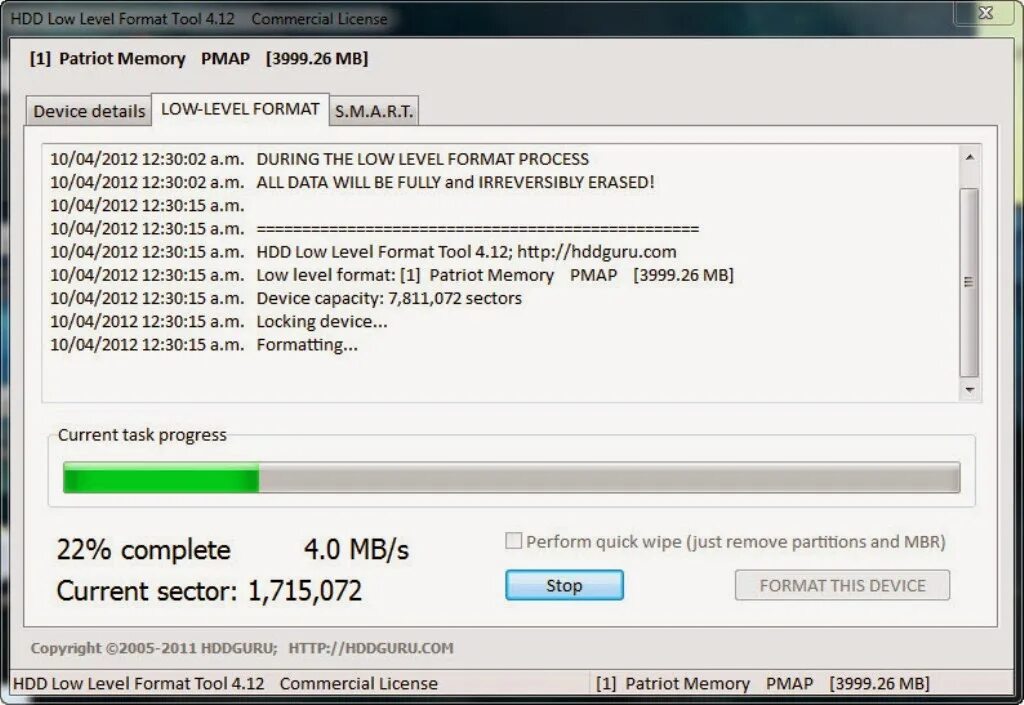Click the current task progress bar
1024x705 pixels.
click(x=511, y=477)
